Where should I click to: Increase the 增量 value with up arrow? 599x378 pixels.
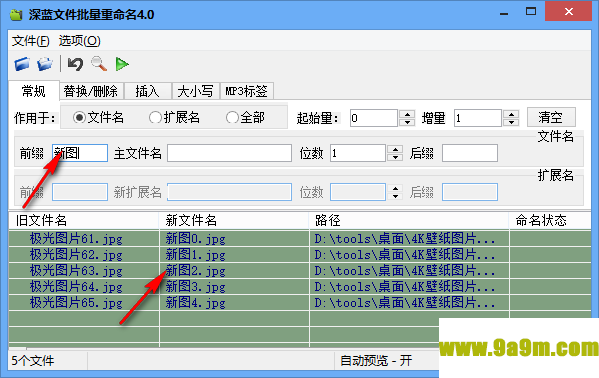pos(511,114)
